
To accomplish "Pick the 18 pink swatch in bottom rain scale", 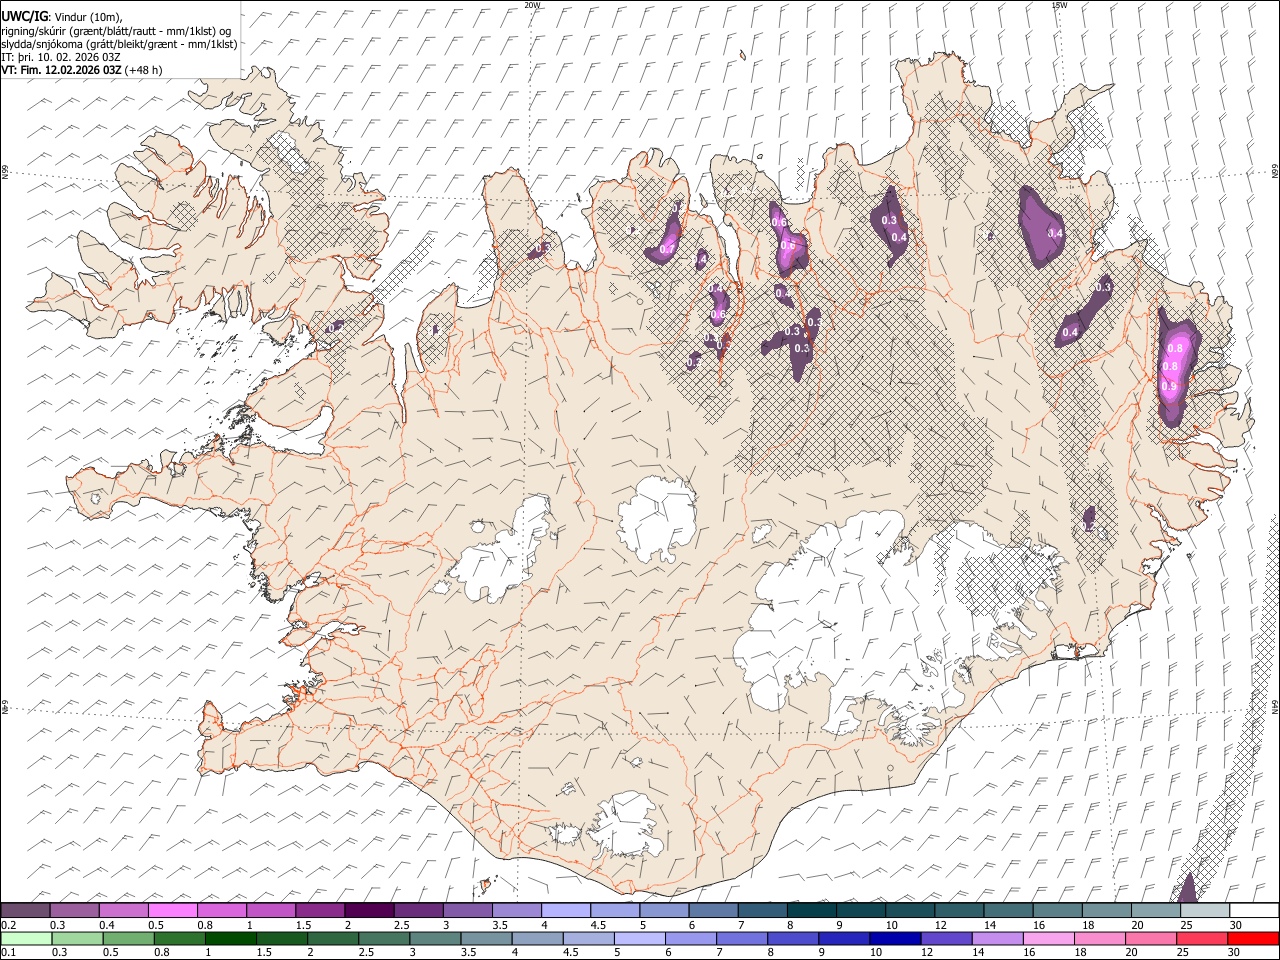I will tap(1099, 938).
